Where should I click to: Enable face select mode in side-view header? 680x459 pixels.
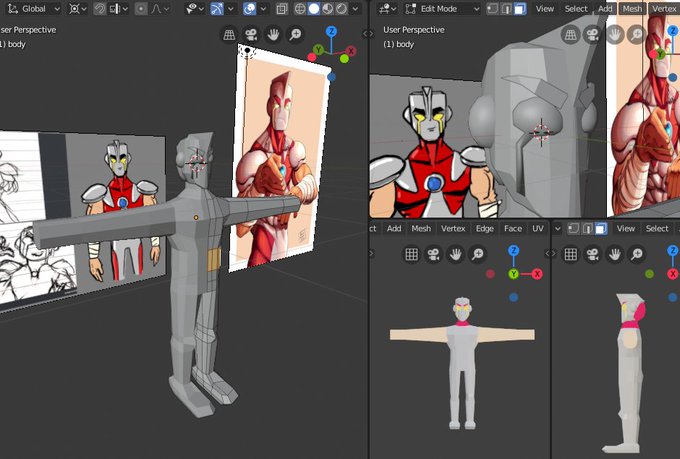coord(601,229)
